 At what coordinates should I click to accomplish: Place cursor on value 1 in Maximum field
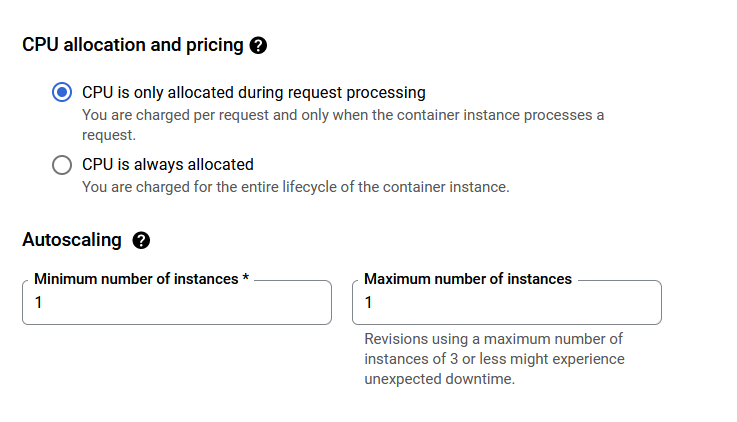(368, 302)
